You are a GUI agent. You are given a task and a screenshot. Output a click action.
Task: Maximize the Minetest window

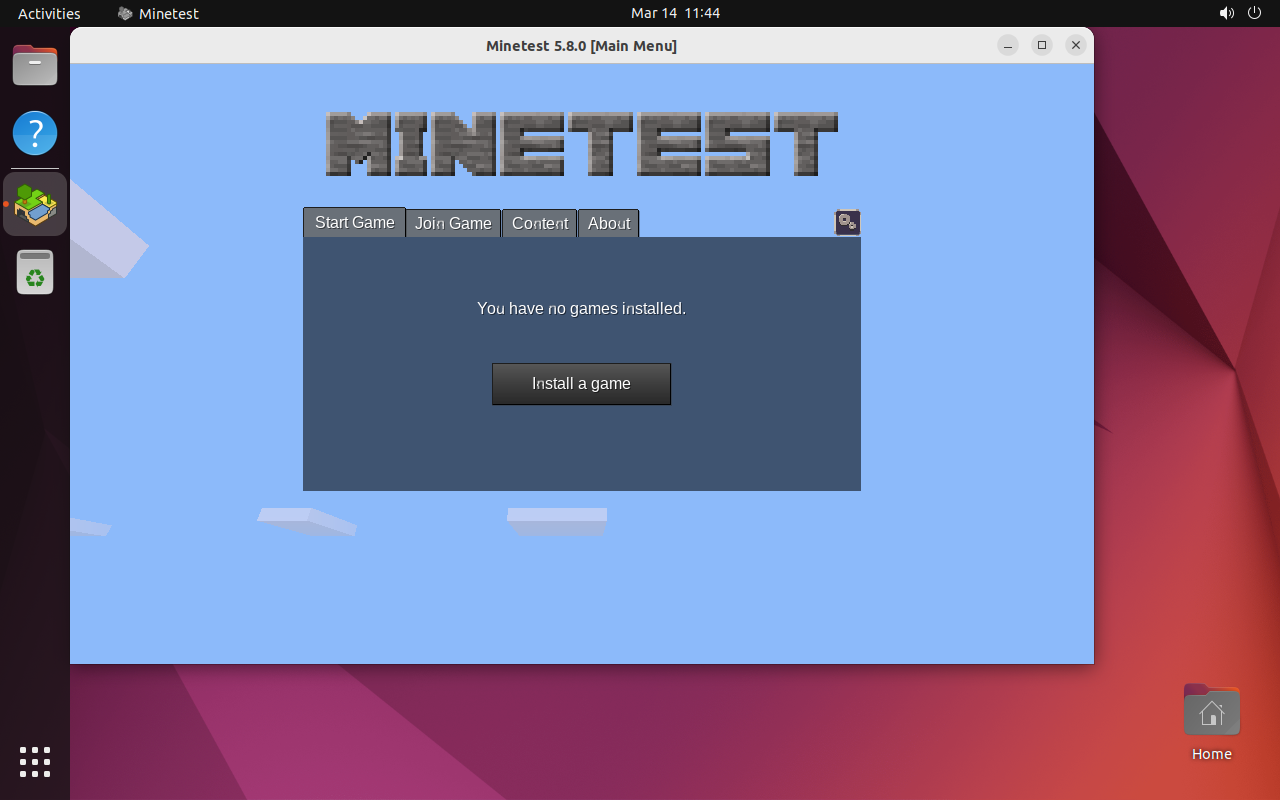1042,45
